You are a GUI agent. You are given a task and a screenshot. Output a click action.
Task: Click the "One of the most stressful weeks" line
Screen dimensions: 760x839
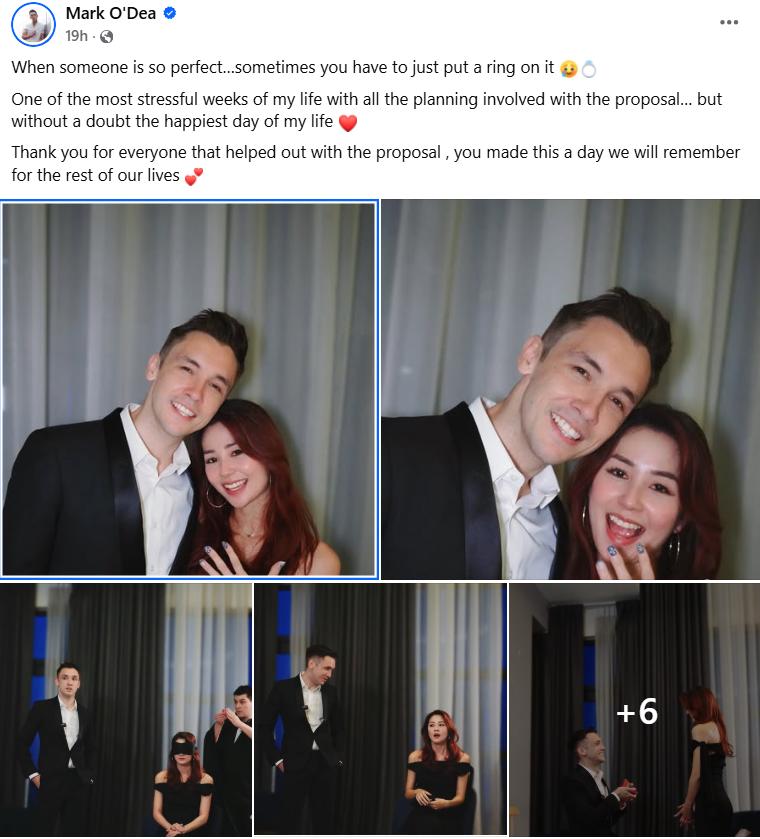[367, 100]
